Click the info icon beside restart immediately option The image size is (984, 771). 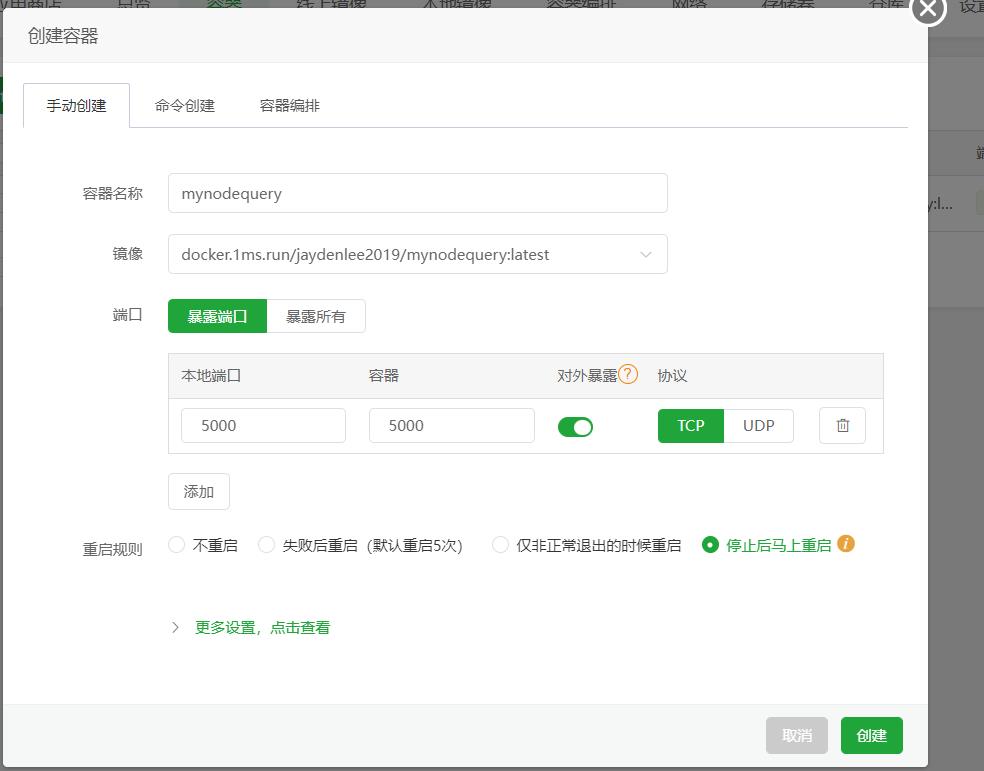click(846, 544)
